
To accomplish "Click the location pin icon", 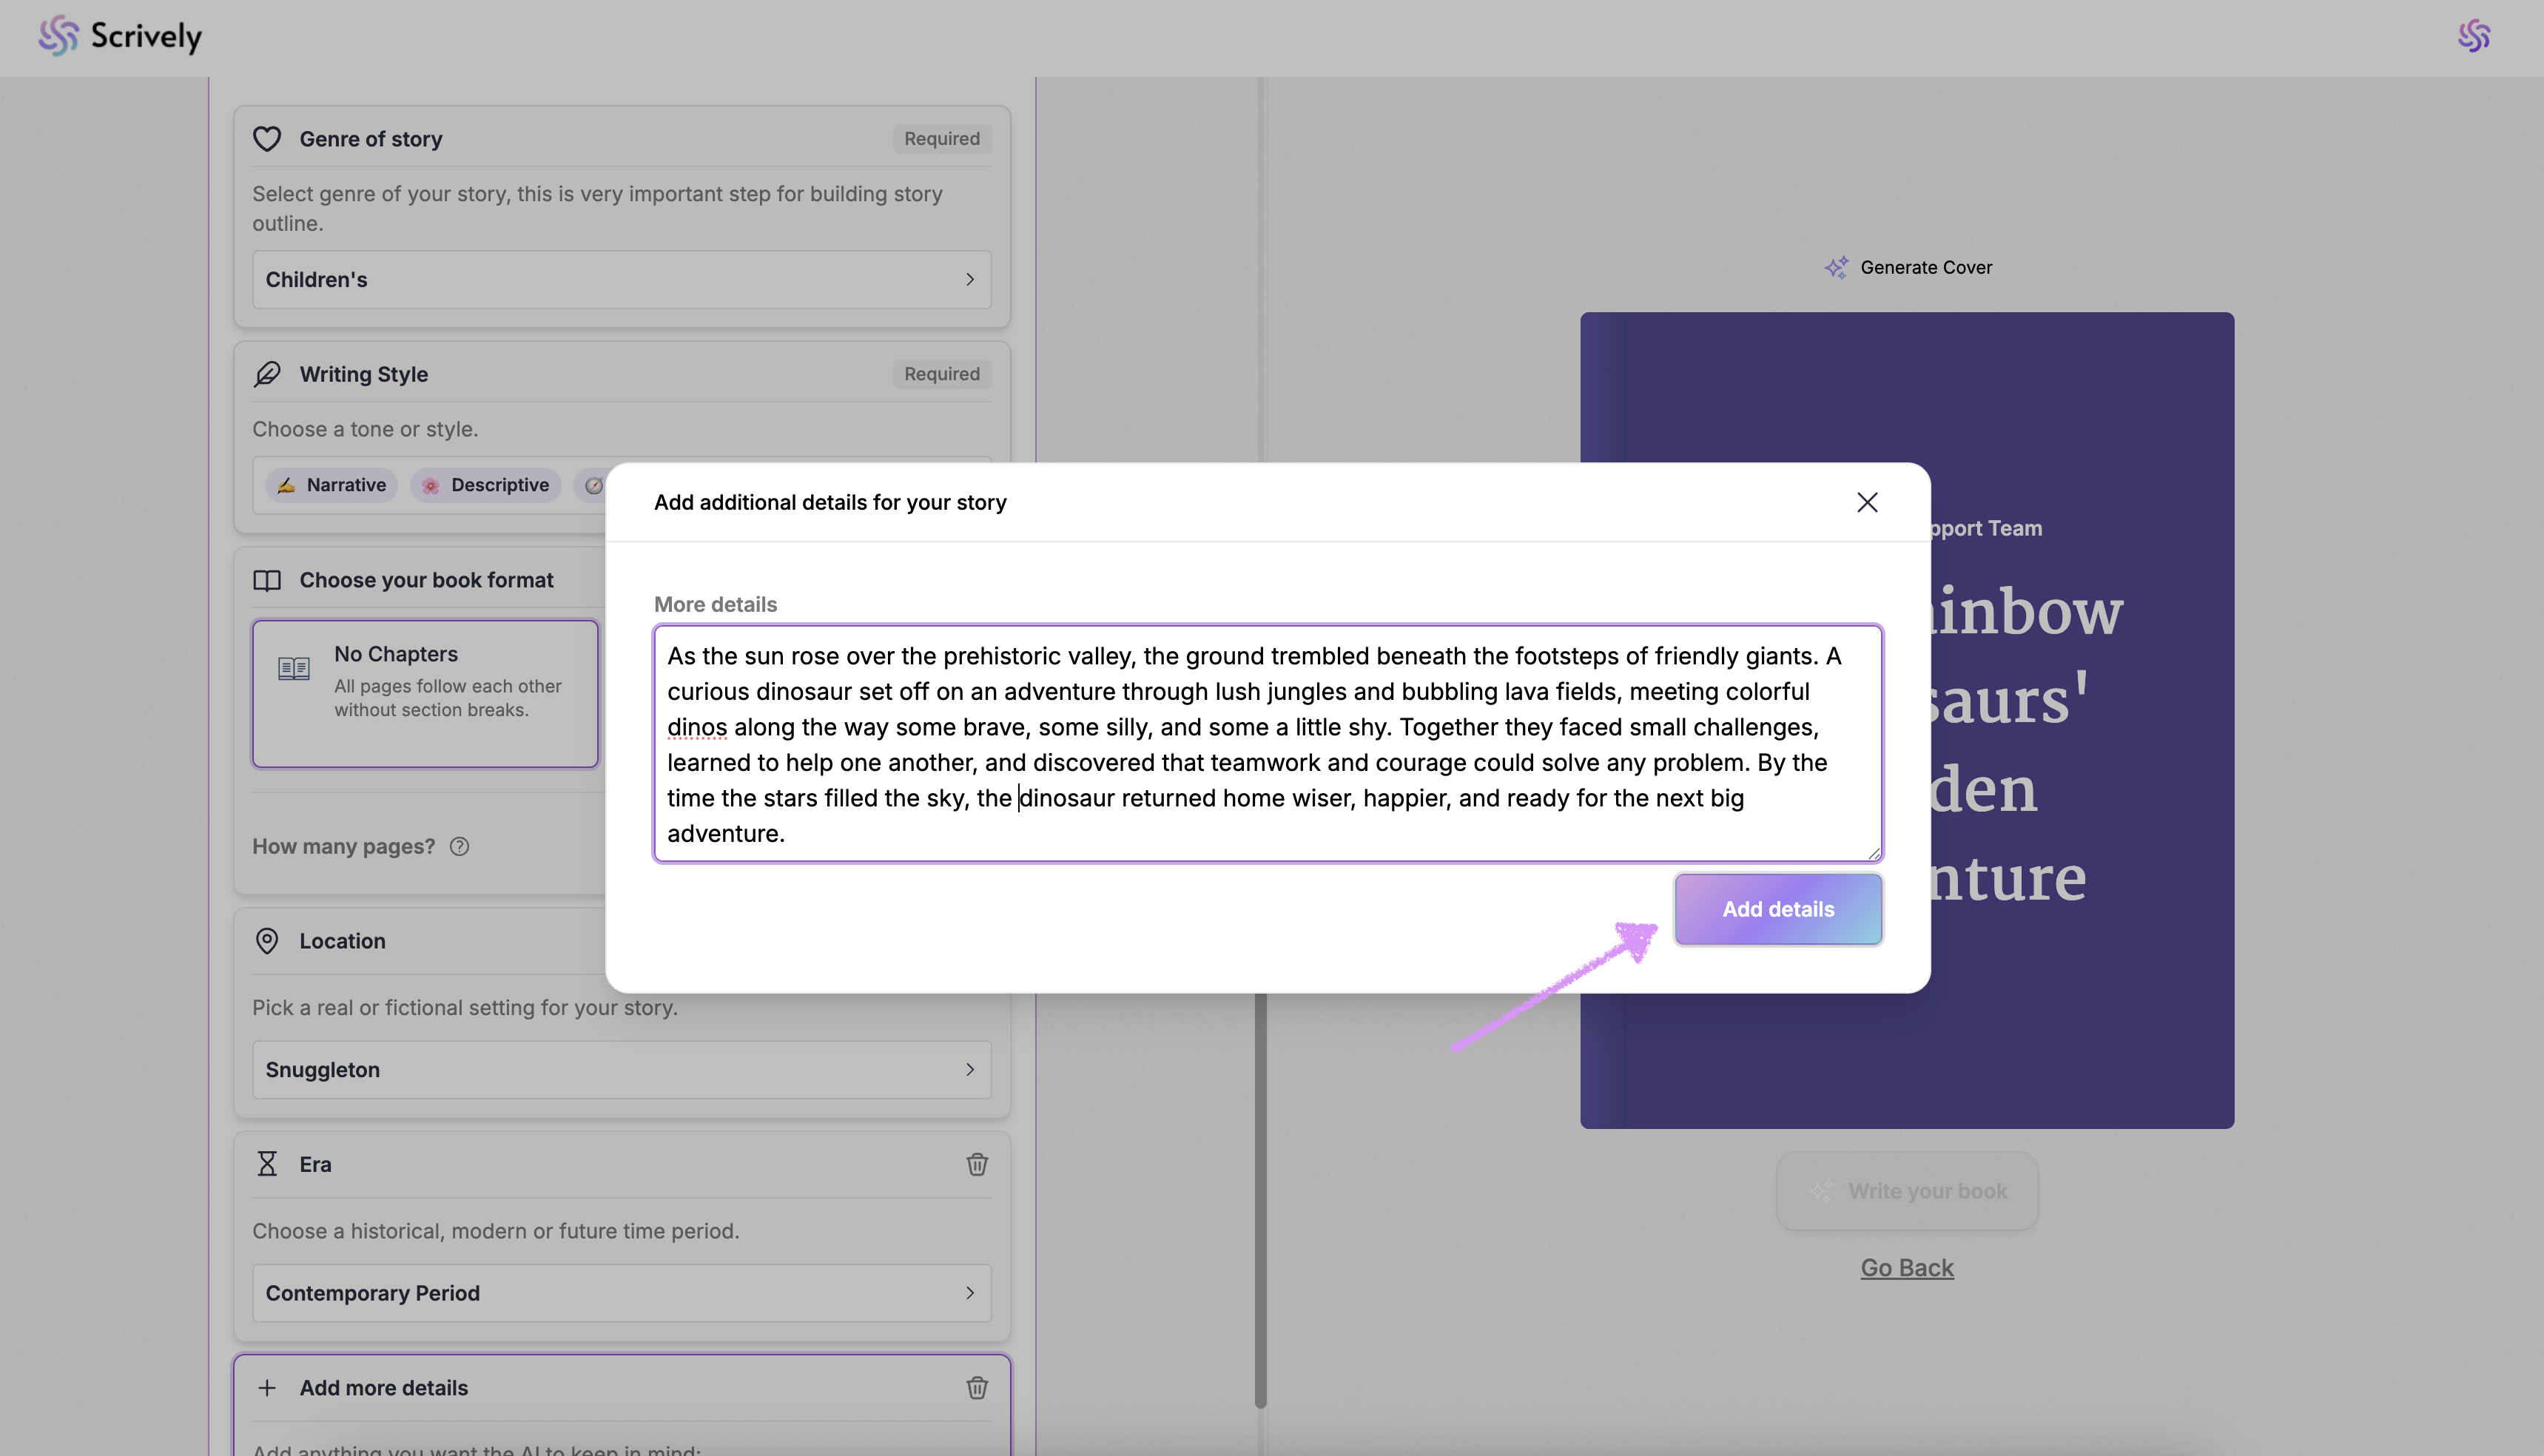I will [267, 941].
